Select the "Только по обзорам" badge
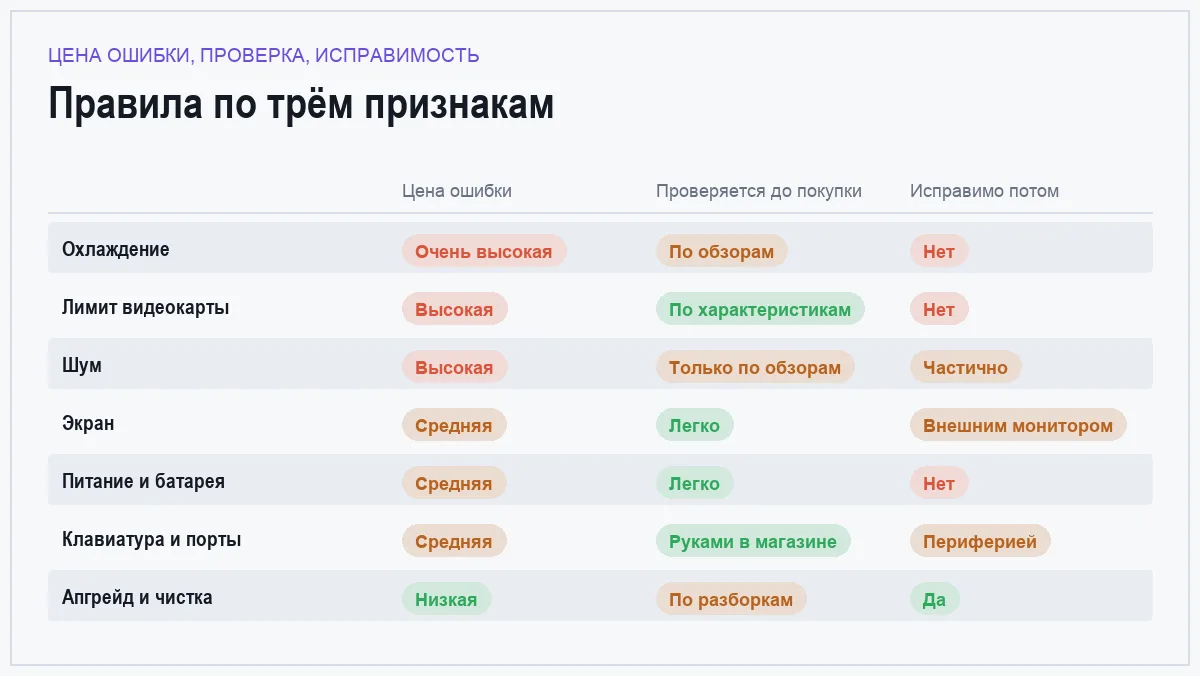Screen dimensions: 1200x676 755,367
